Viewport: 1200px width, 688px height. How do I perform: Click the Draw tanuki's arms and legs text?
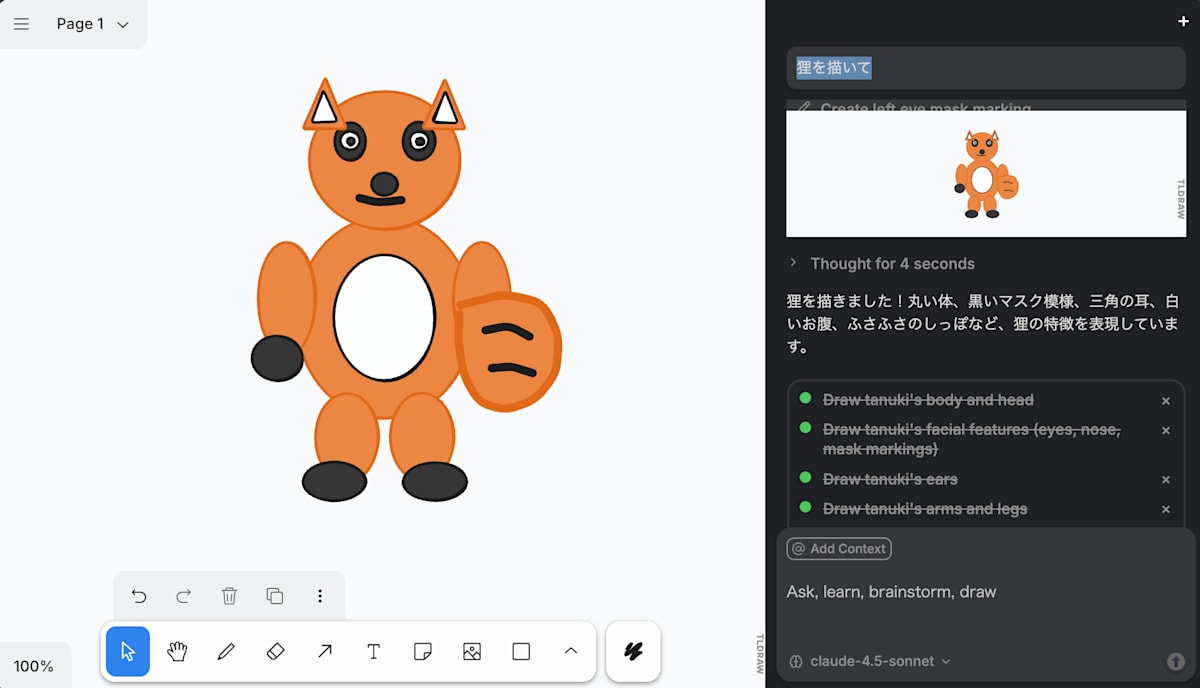coord(925,509)
